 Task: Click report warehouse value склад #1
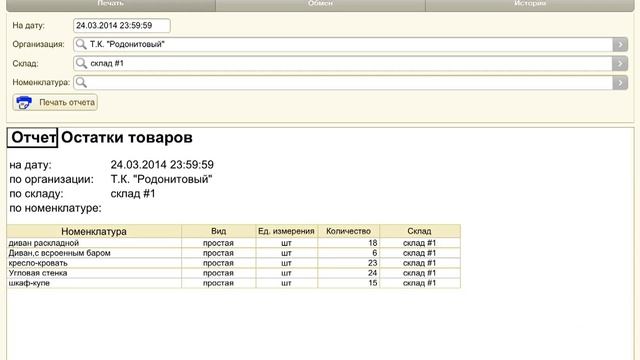(x=133, y=193)
